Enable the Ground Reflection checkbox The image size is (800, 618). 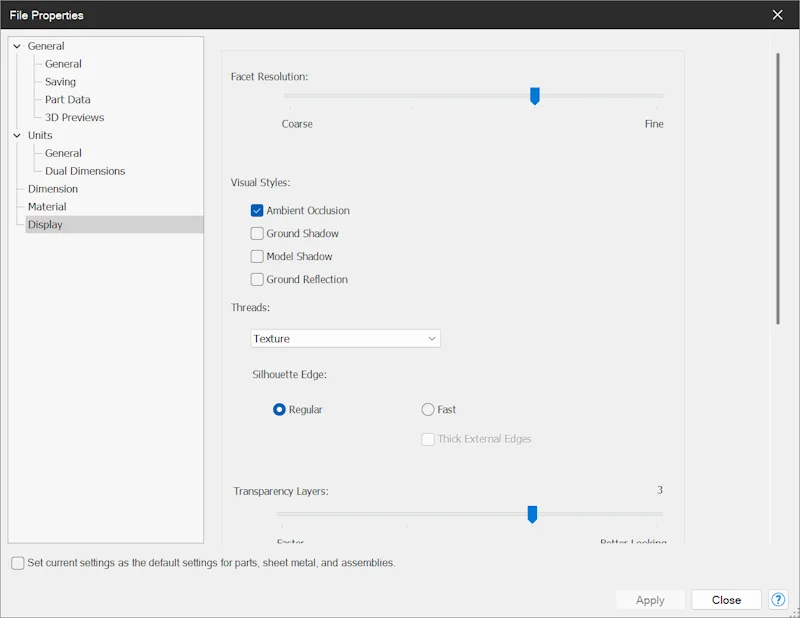click(x=257, y=279)
